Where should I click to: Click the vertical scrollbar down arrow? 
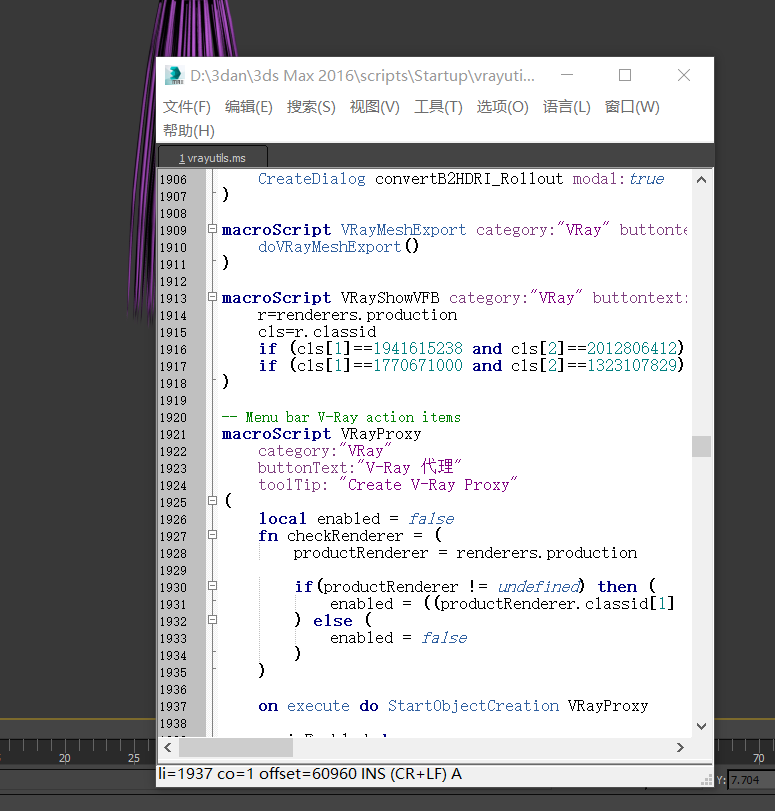pos(702,726)
